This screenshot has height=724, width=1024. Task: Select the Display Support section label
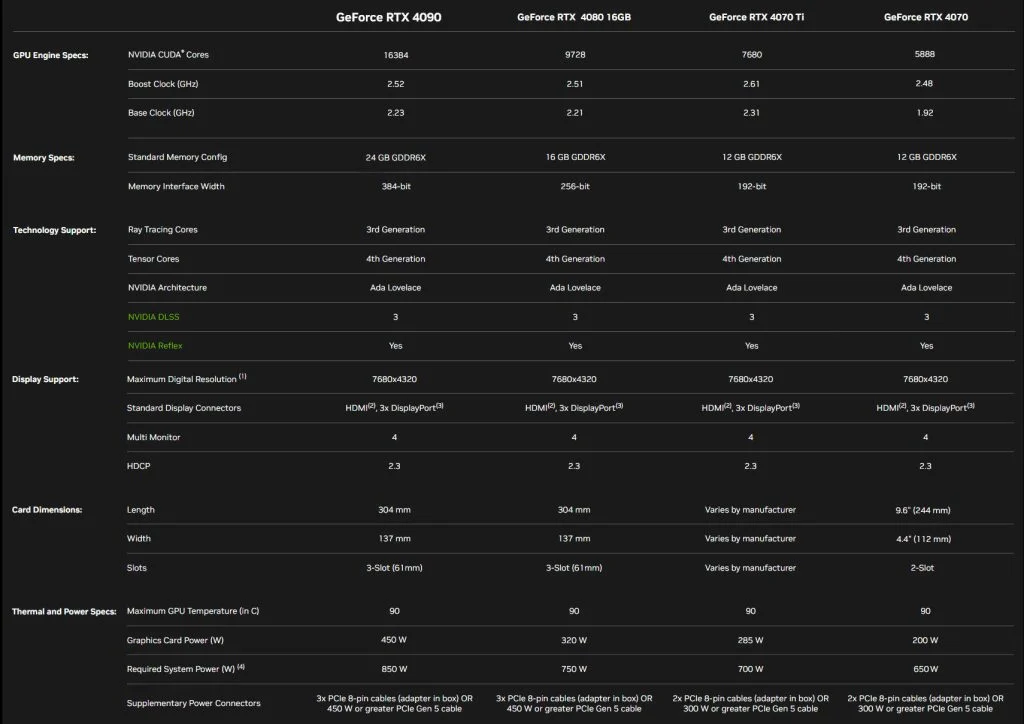tap(45, 380)
